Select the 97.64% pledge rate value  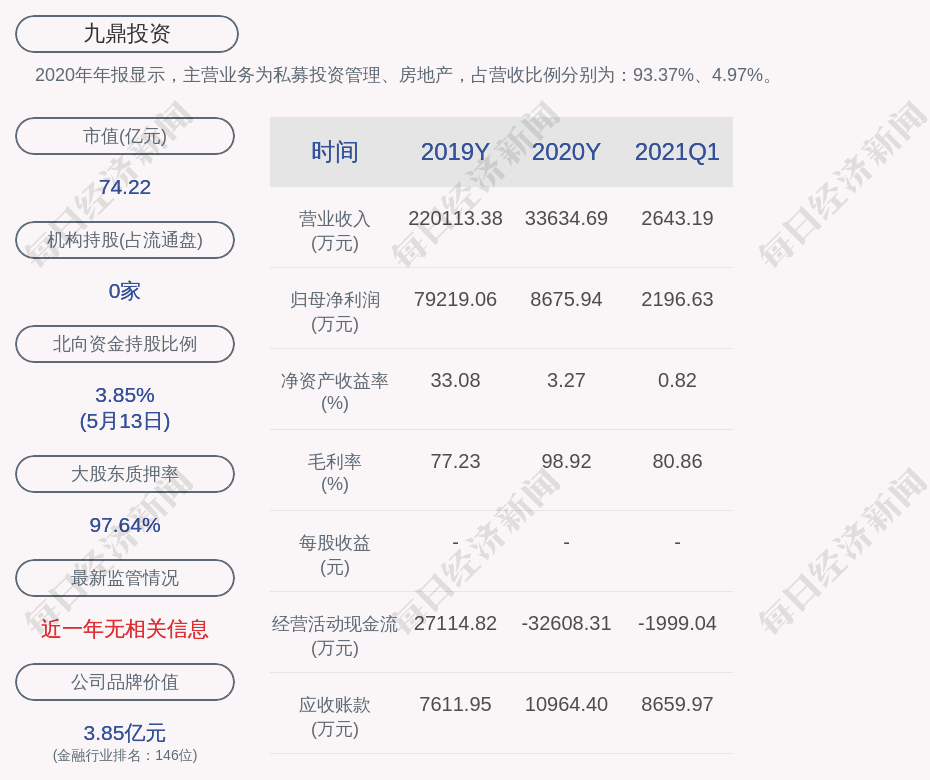coord(125,525)
